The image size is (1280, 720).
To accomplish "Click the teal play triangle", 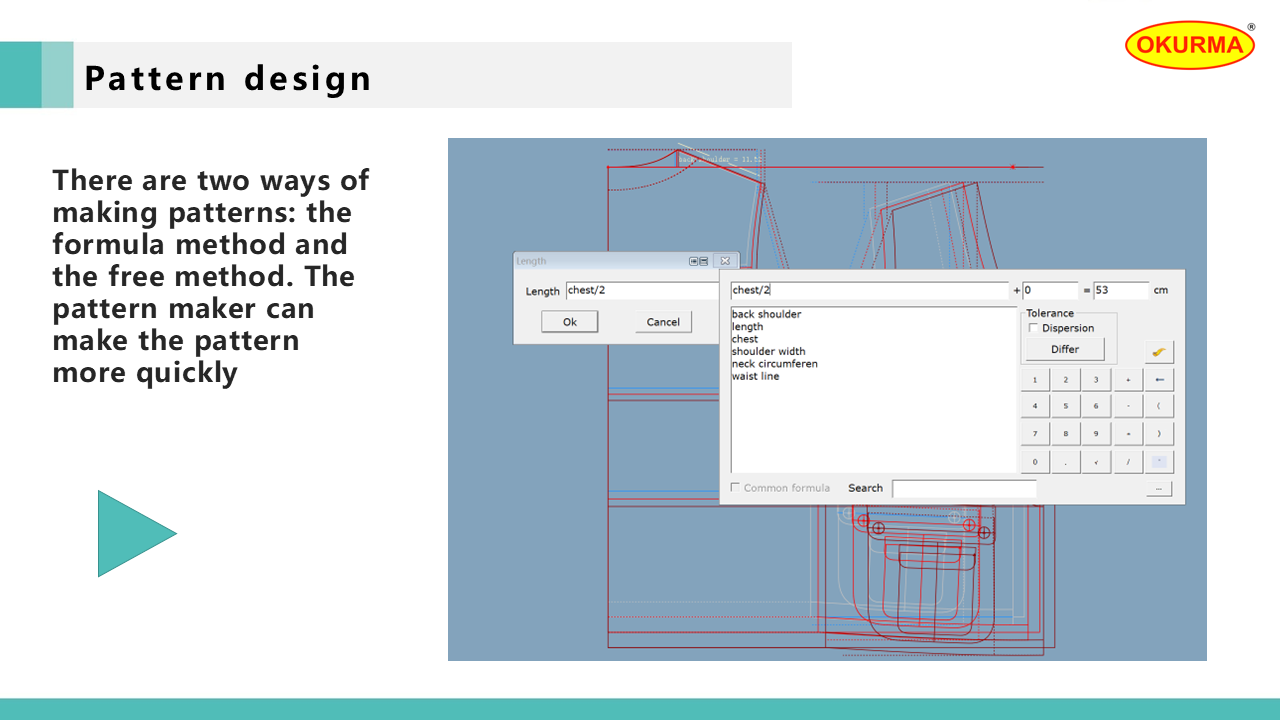I will [x=136, y=533].
